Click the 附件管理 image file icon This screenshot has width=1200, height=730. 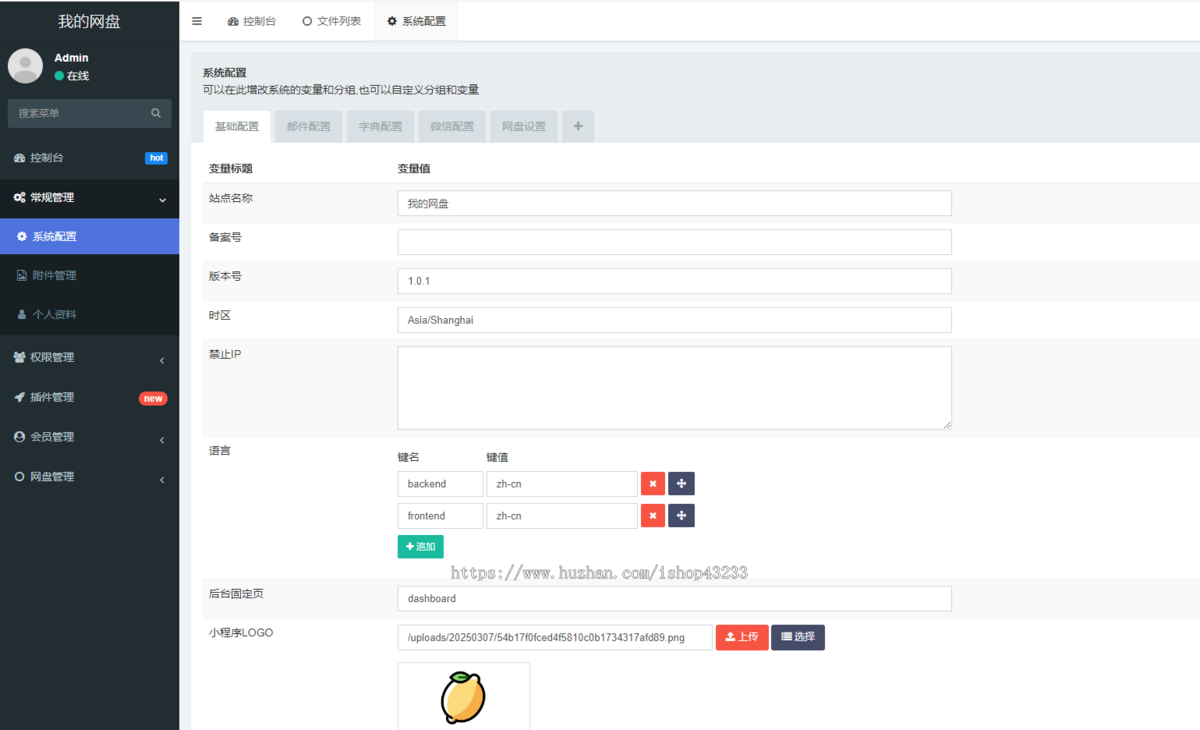[x=22, y=275]
